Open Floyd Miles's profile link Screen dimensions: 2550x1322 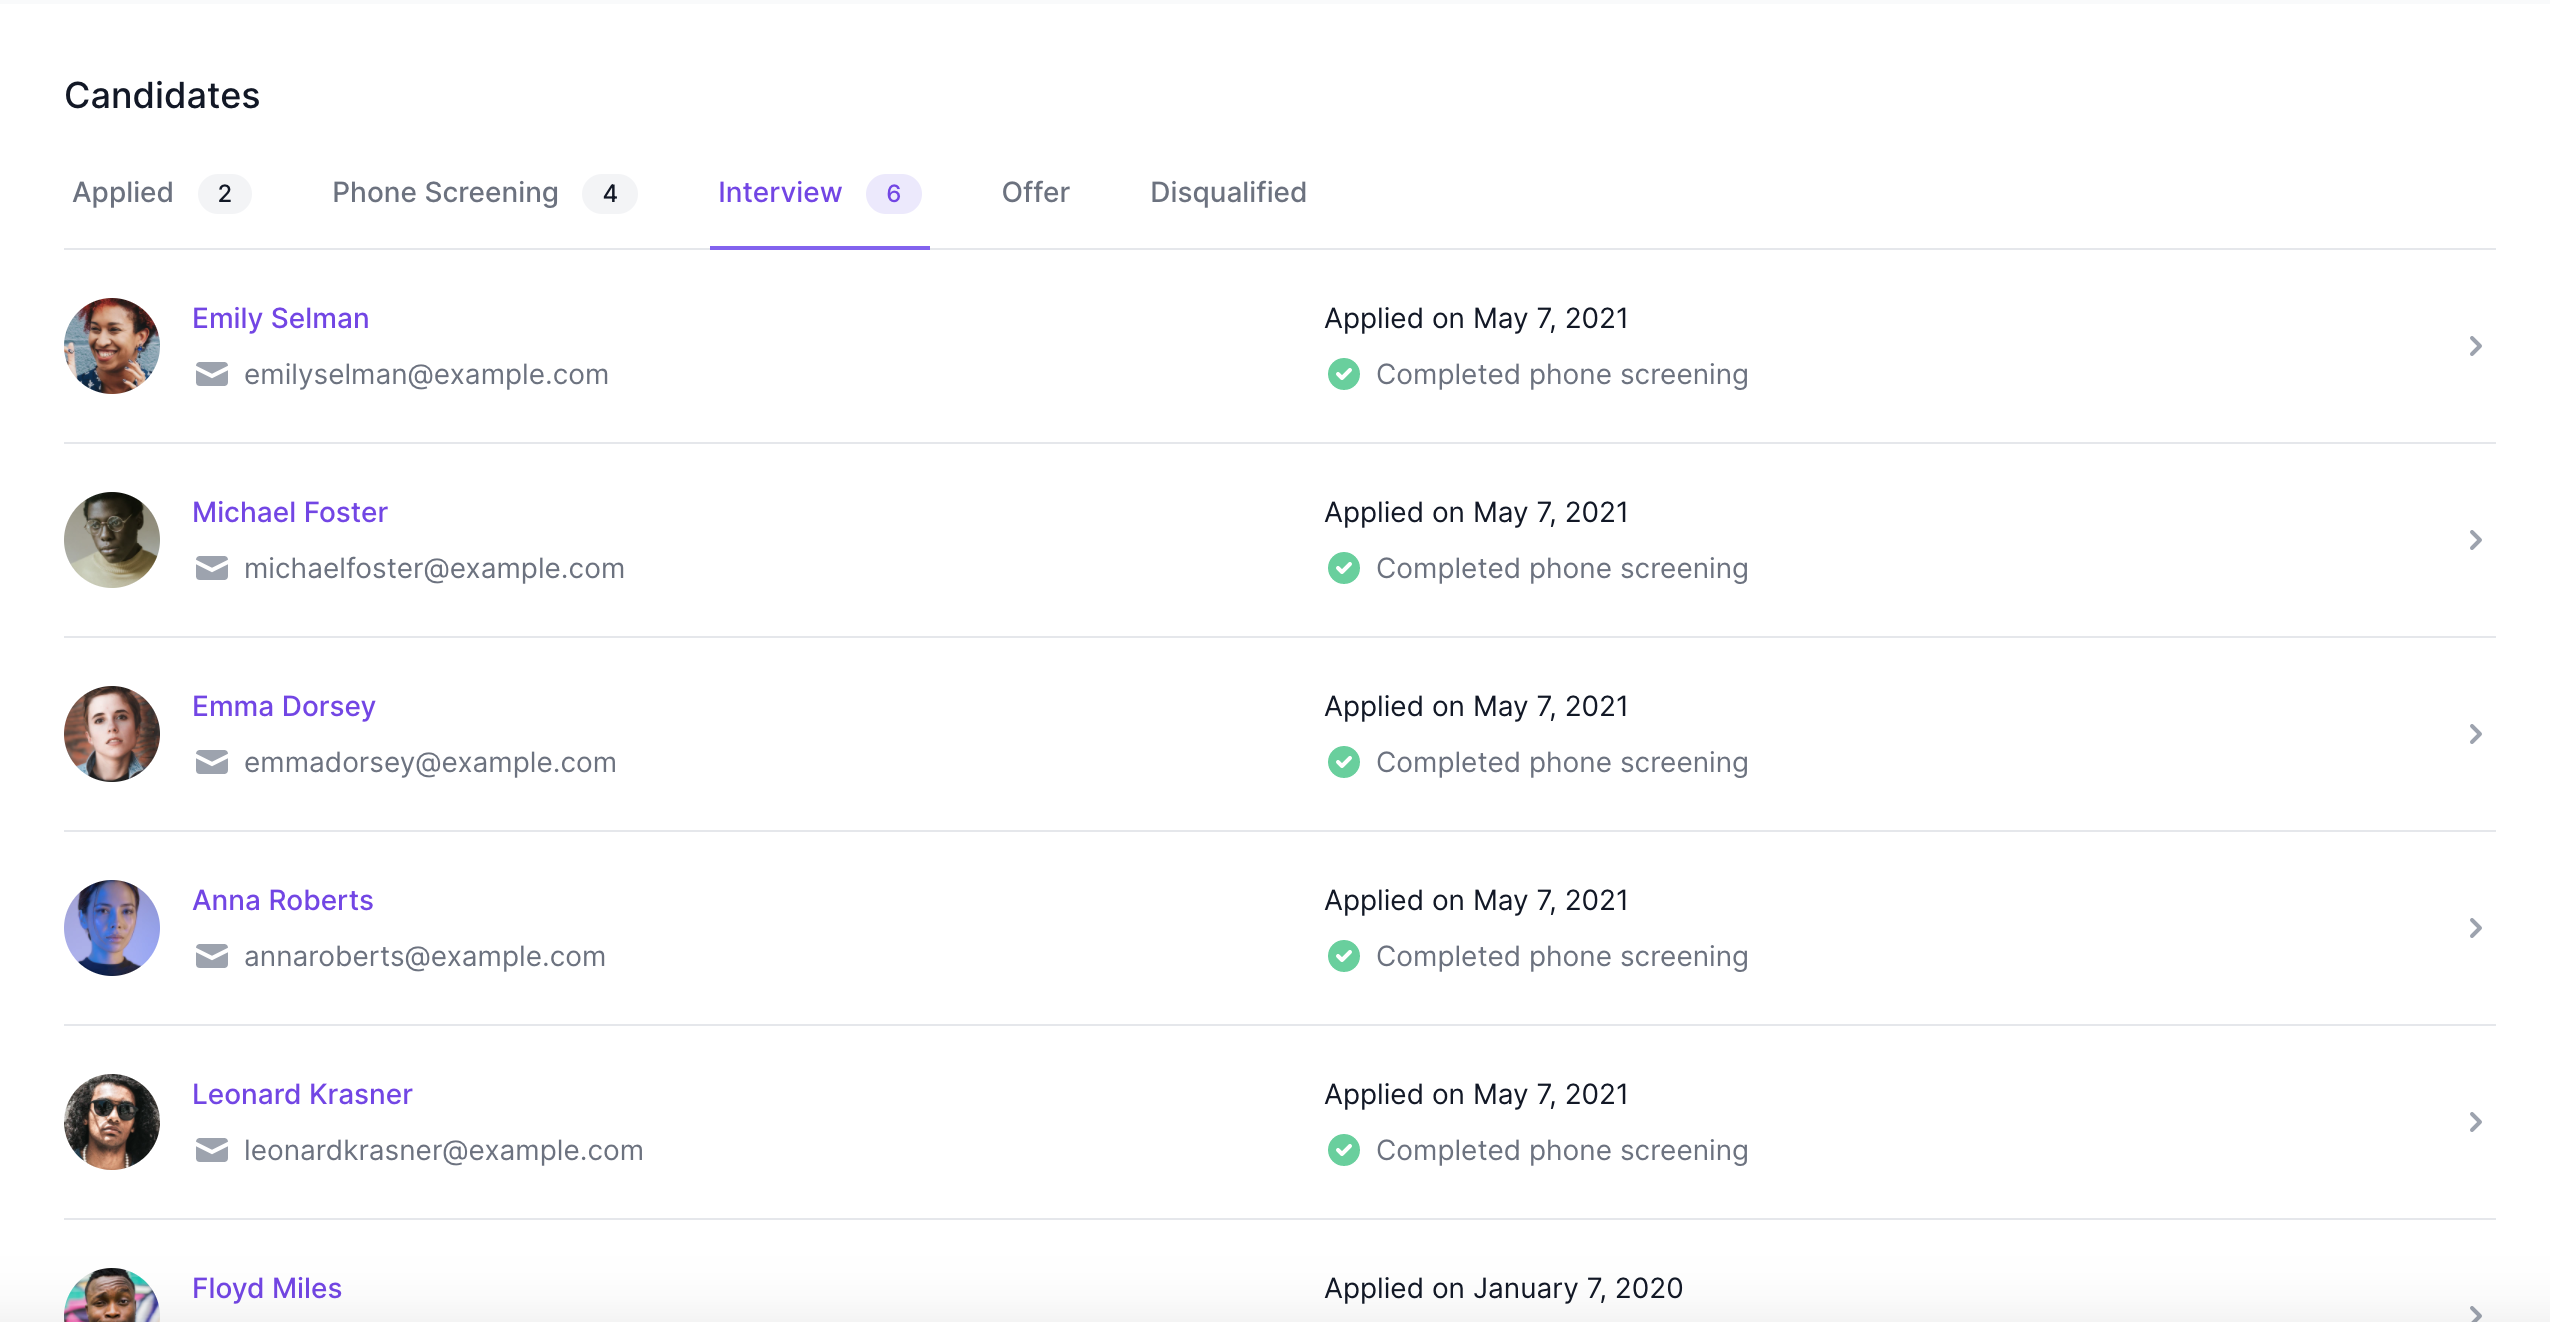[267, 1288]
